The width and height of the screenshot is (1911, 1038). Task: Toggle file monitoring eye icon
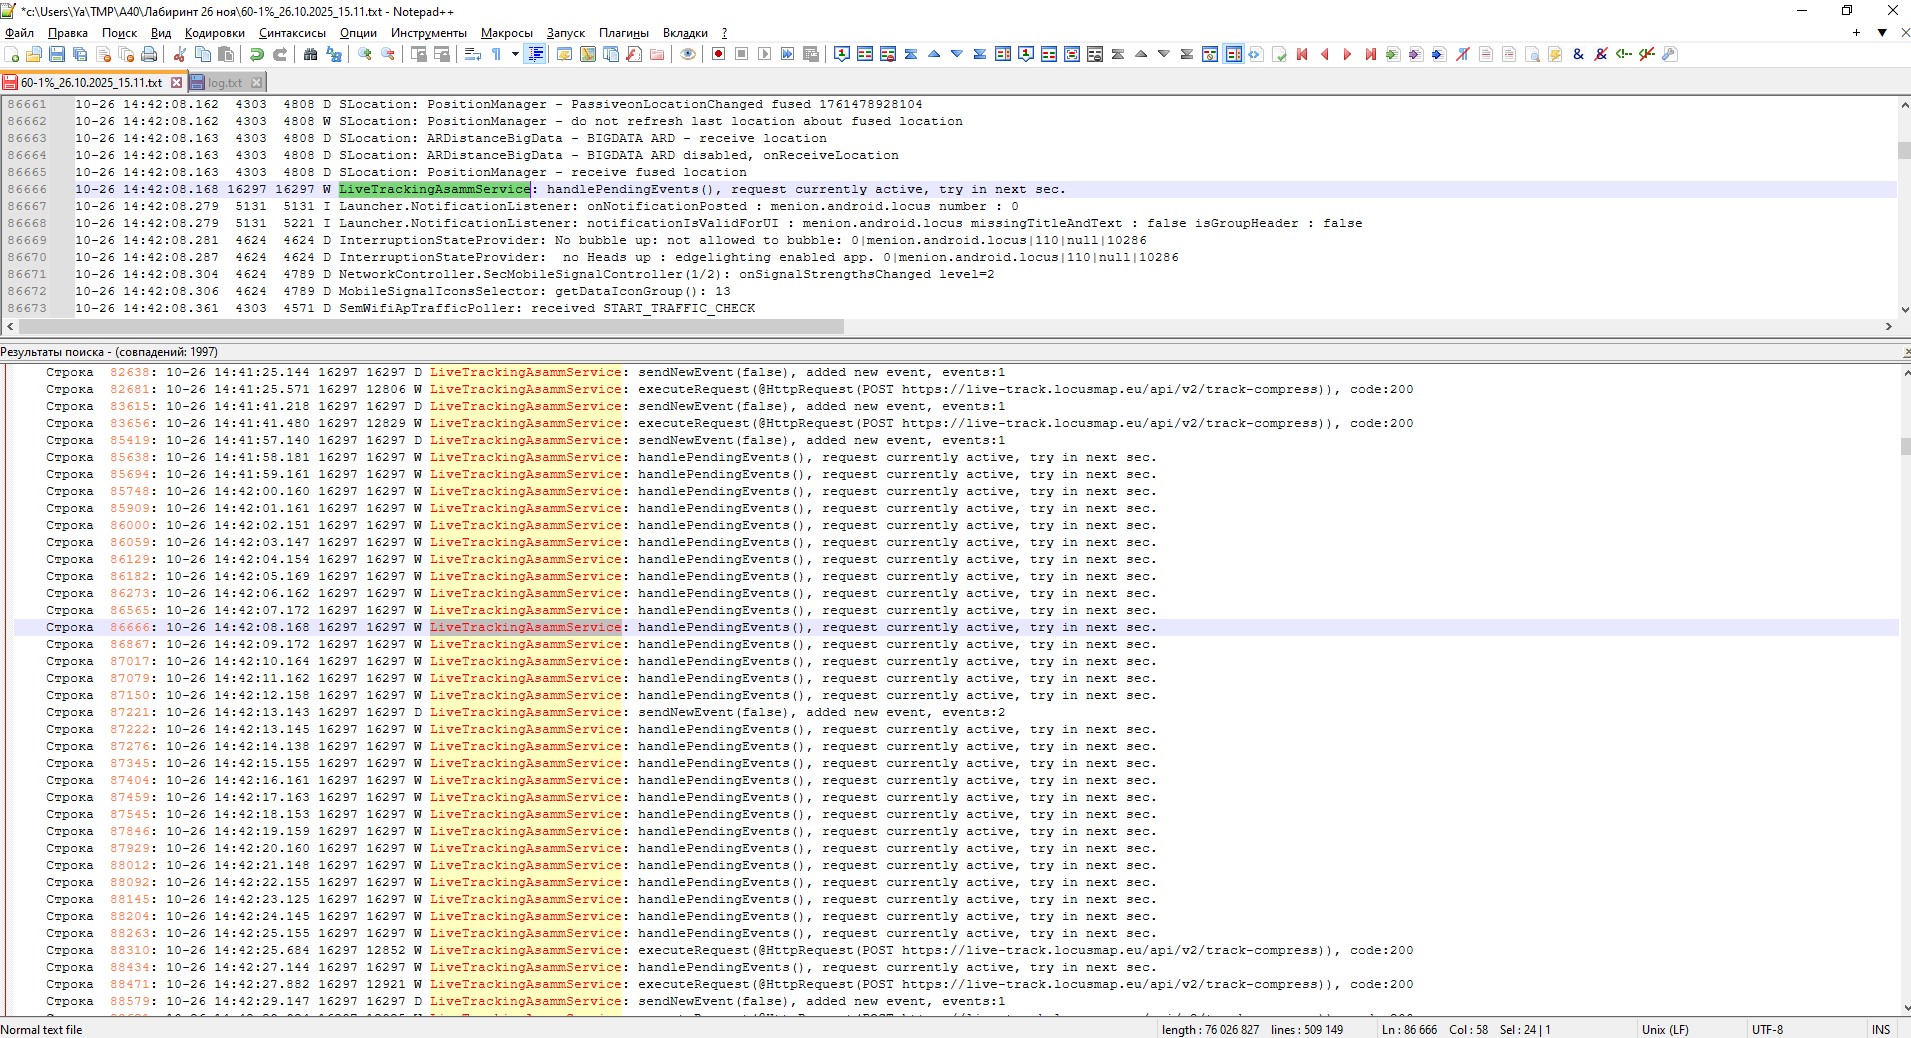687,54
